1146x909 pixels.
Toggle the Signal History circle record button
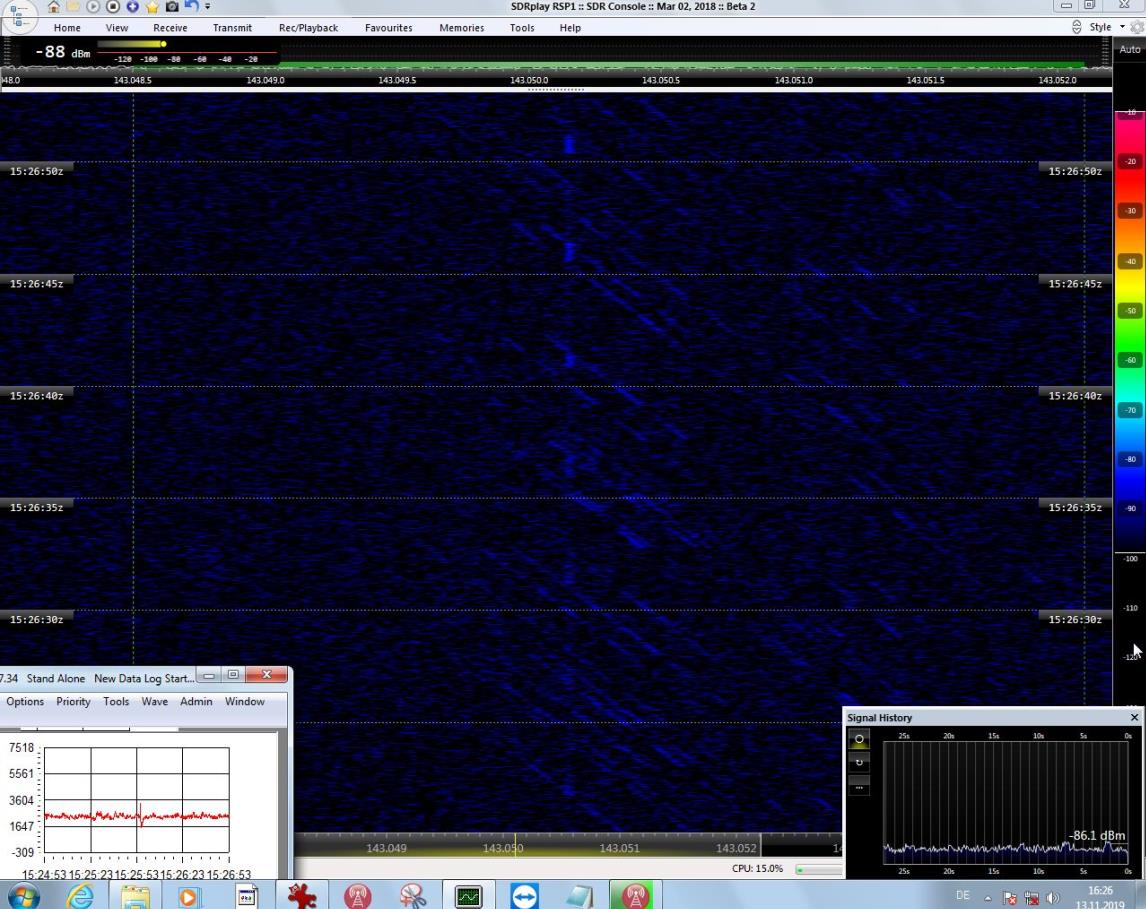[x=859, y=739]
